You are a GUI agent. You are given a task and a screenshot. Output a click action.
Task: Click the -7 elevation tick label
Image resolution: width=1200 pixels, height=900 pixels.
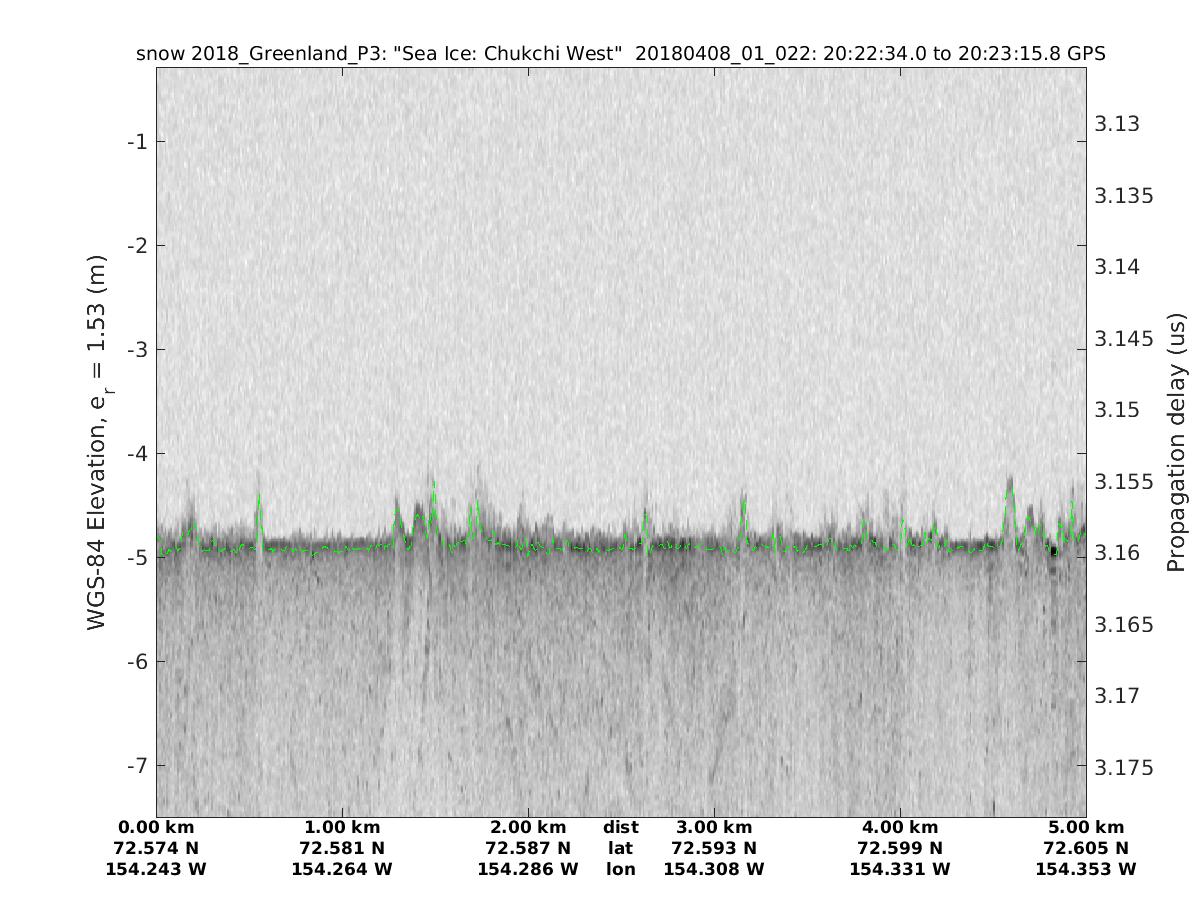coord(137,765)
